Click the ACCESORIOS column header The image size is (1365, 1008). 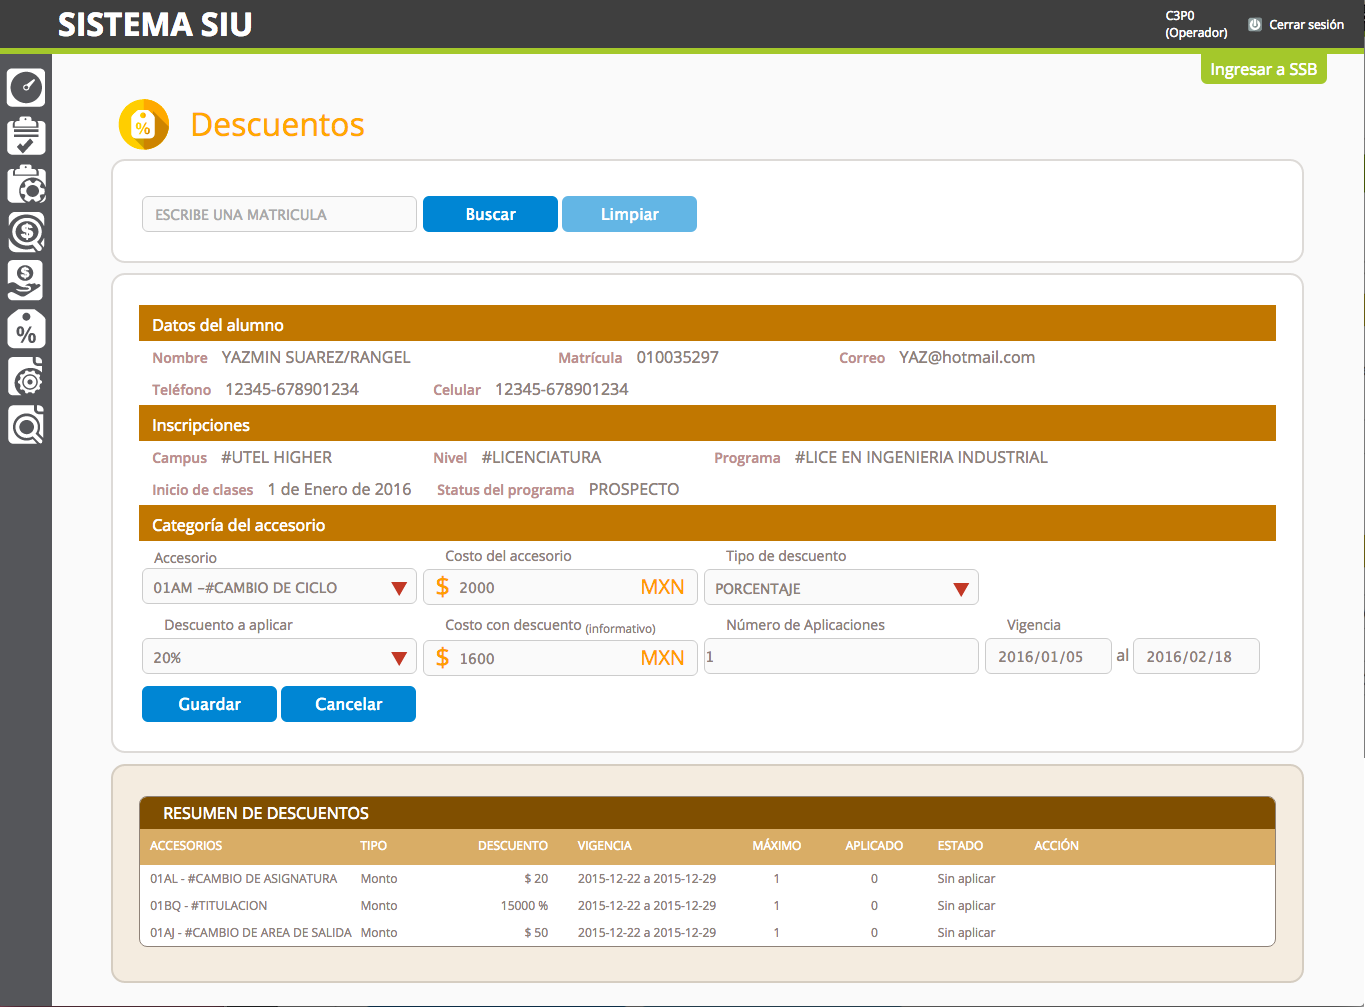click(186, 845)
